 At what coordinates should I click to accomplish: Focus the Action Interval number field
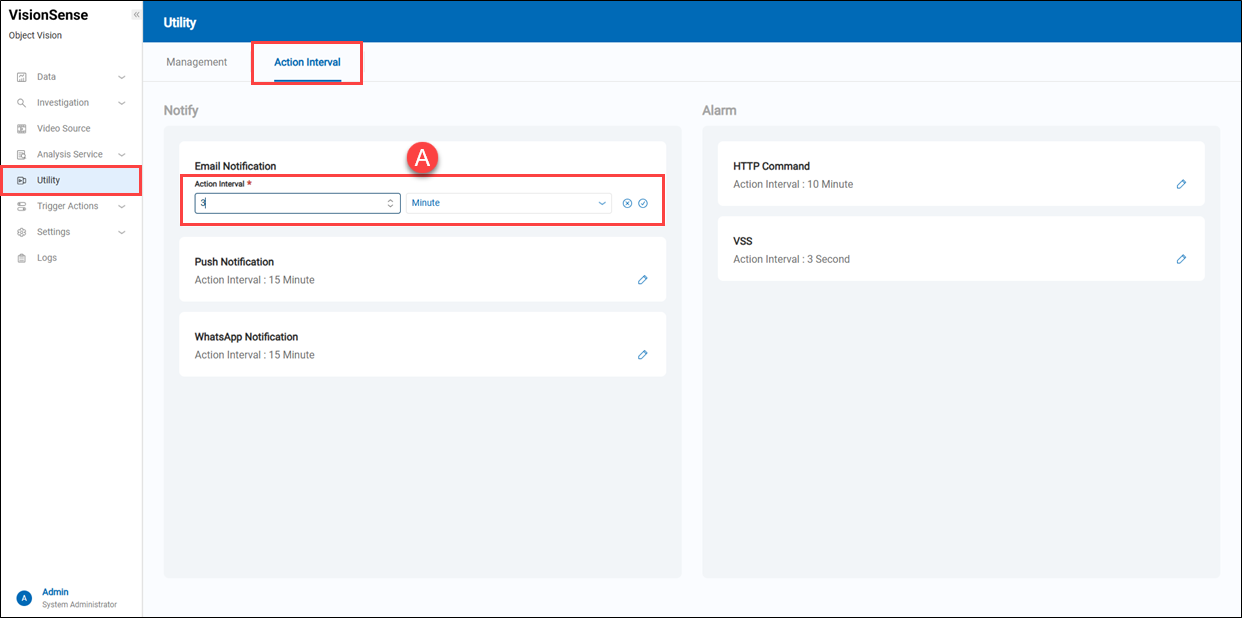290,203
